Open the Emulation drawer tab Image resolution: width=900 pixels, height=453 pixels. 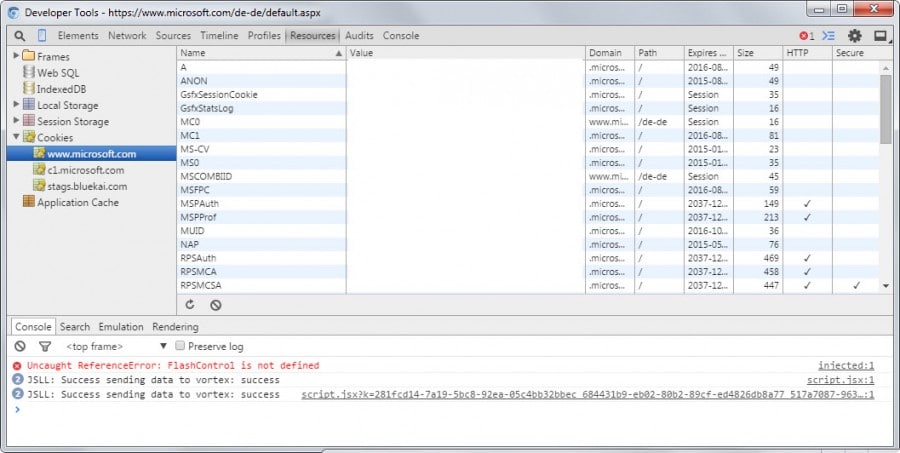tap(121, 326)
